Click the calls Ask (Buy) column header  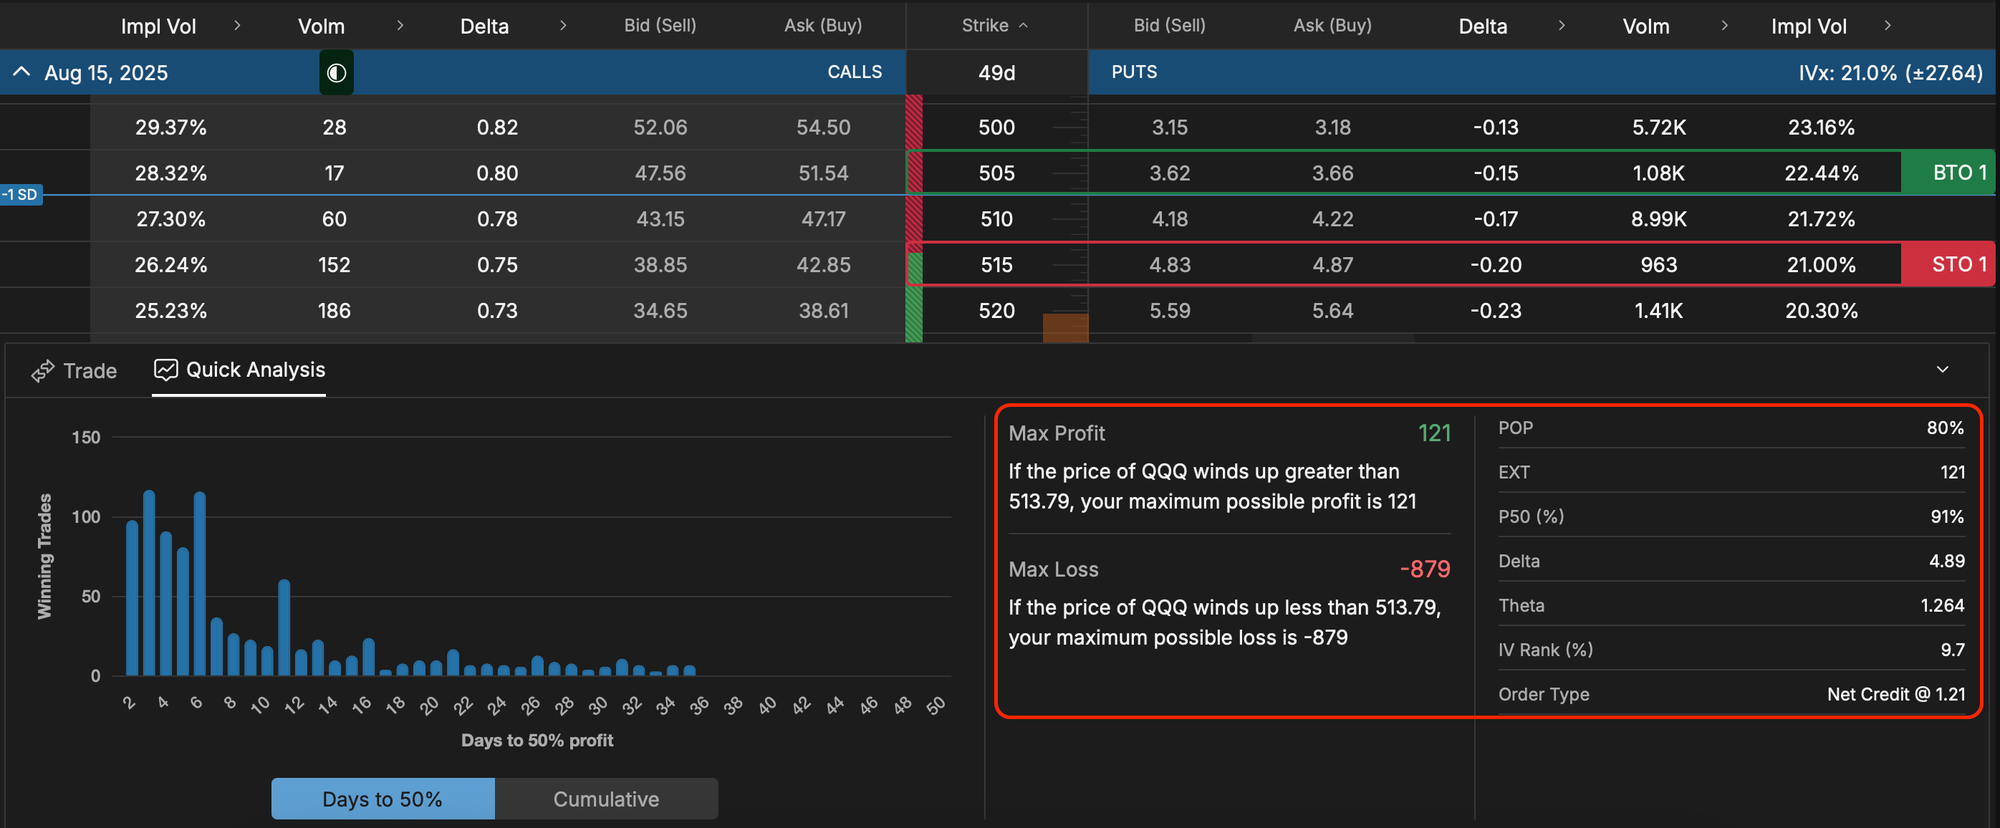(x=823, y=25)
